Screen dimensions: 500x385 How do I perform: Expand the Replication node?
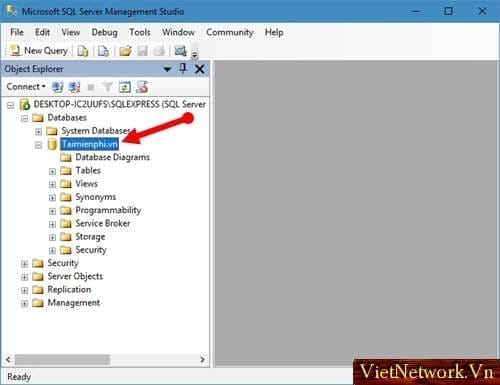tap(24, 290)
